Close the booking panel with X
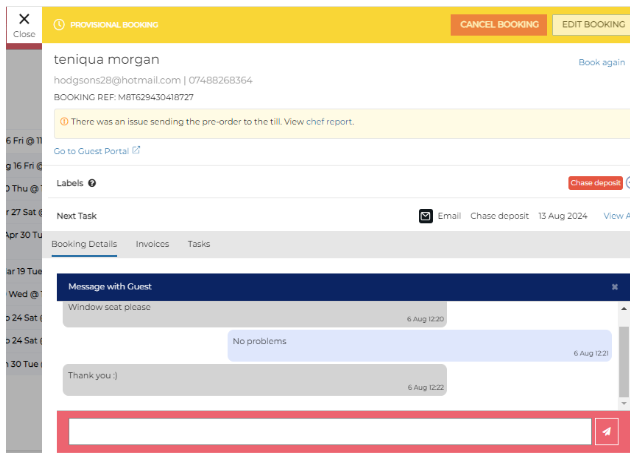Screen dimensions: 630x453 tap(24, 22)
